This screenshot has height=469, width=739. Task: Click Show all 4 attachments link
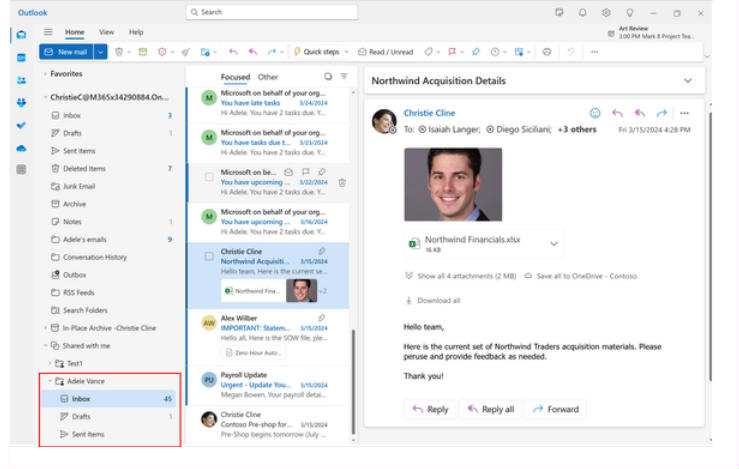461,276
